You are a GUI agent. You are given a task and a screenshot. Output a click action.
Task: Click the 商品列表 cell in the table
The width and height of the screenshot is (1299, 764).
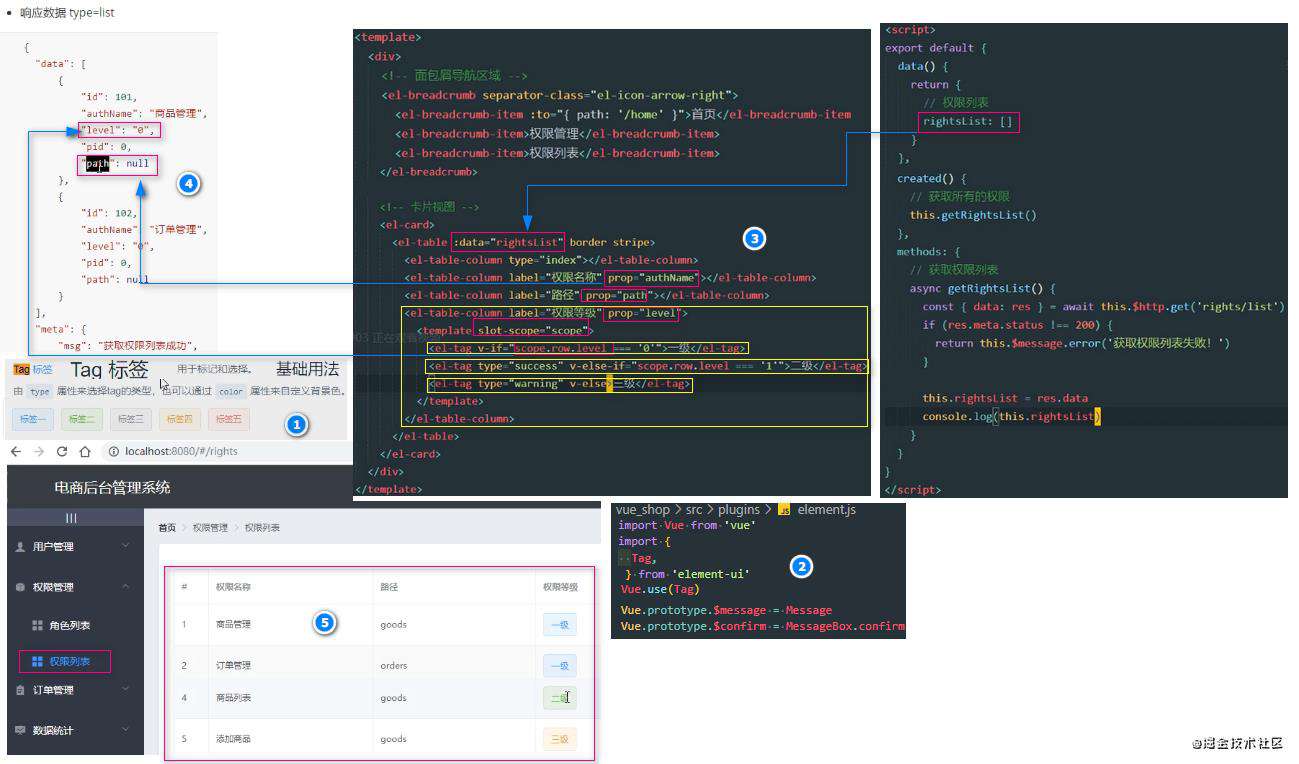pos(233,698)
